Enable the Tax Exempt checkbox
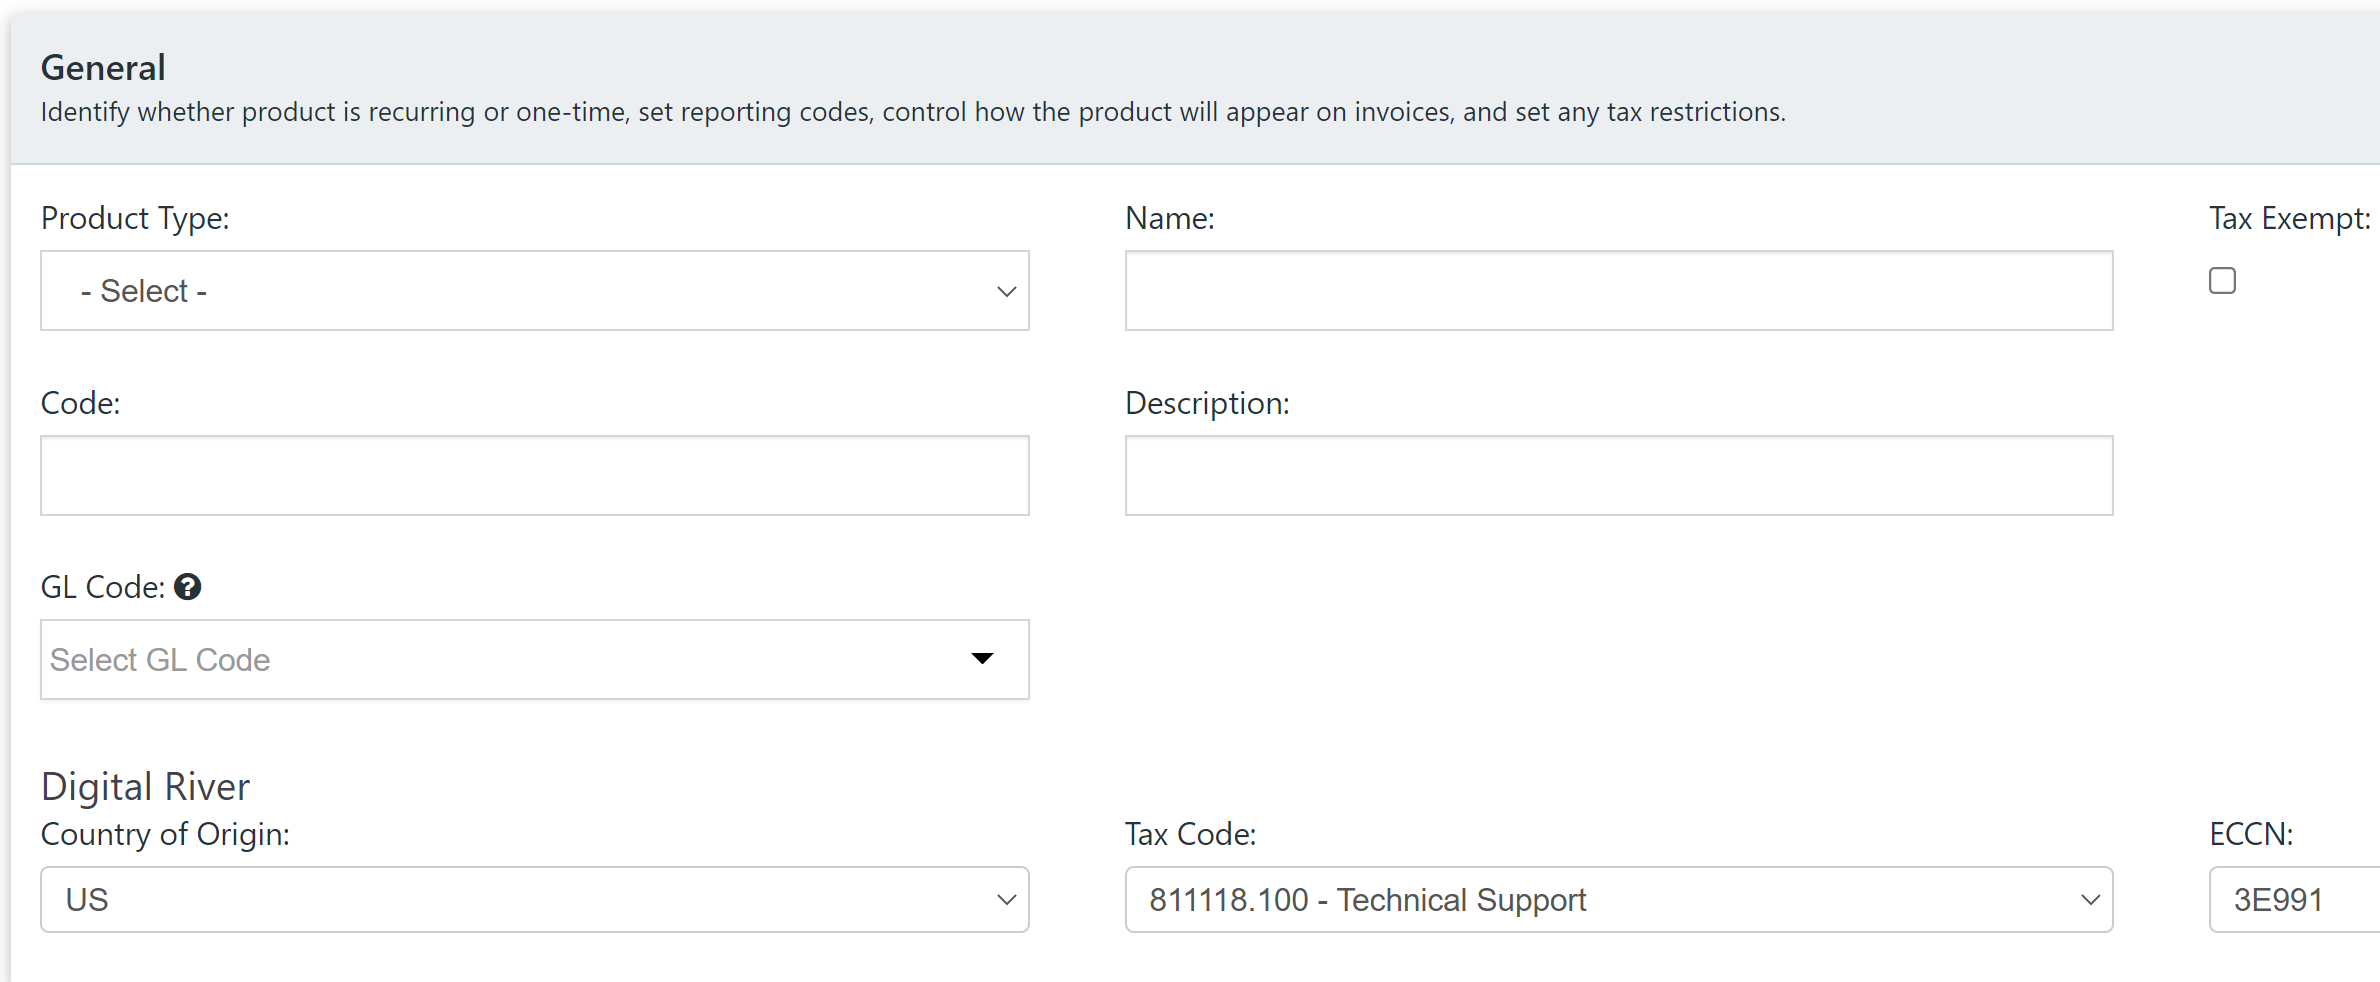This screenshot has height=982, width=2380. tap(2222, 281)
